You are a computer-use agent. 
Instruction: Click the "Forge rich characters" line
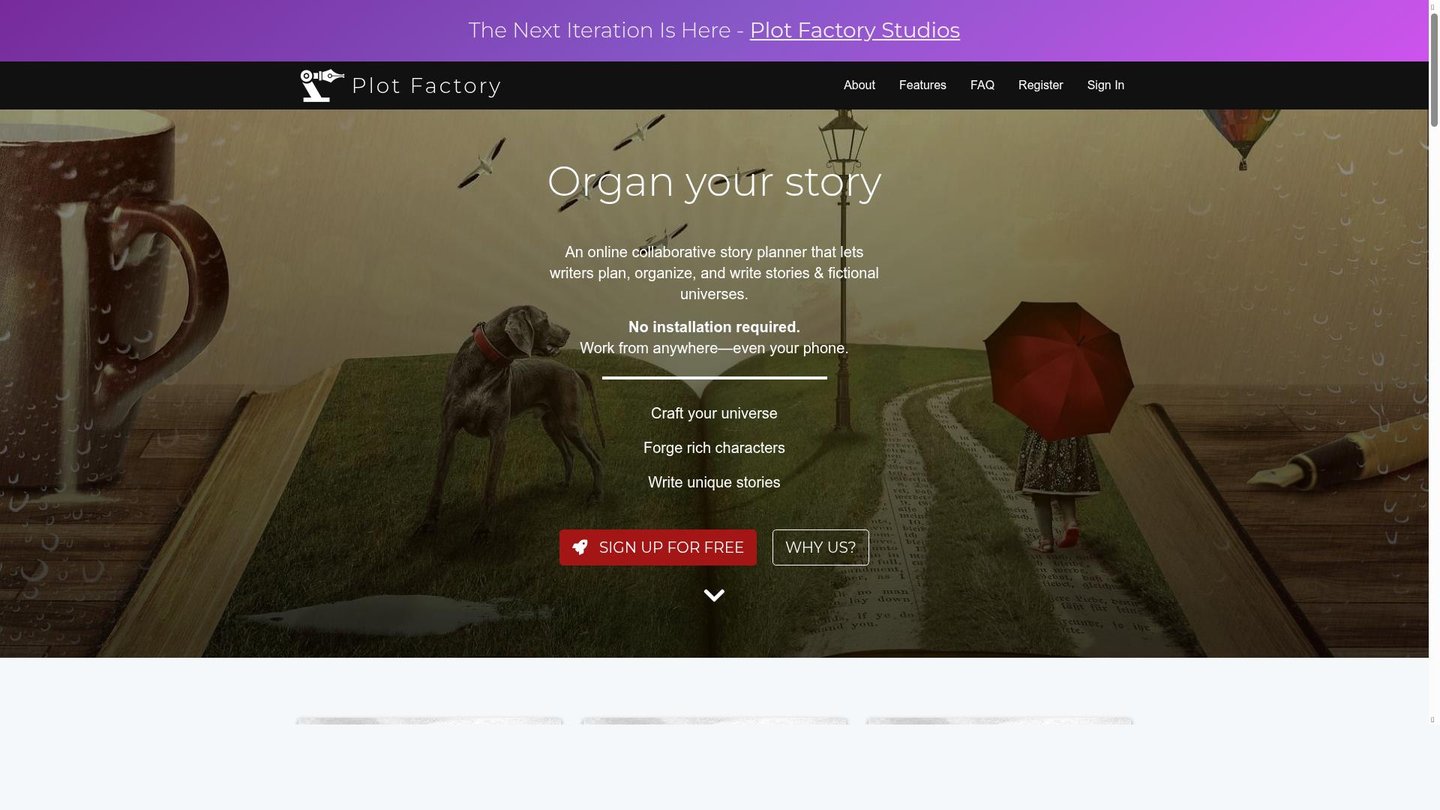tap(714, 448)
